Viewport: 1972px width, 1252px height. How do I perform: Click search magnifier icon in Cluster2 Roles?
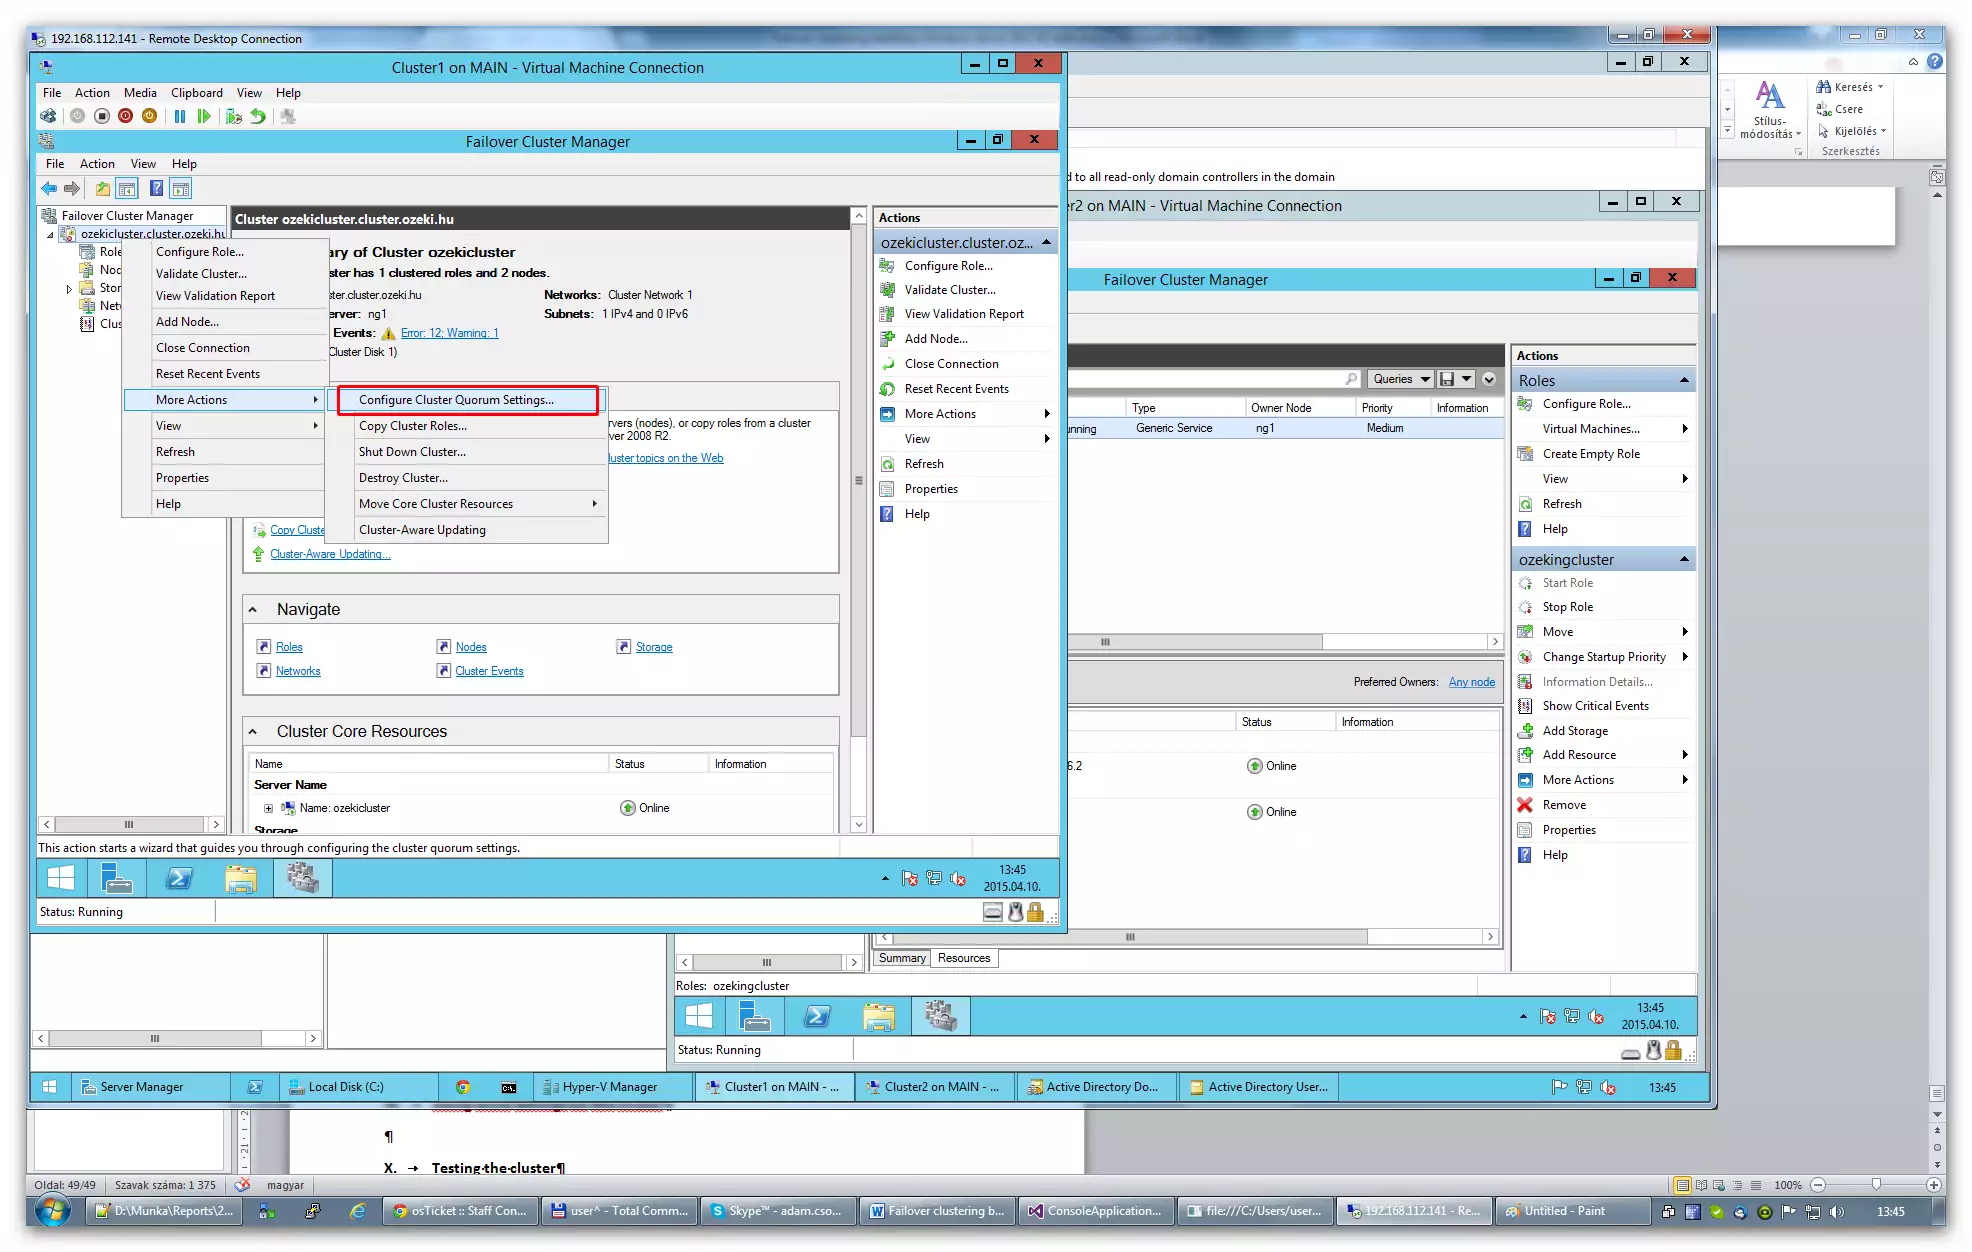(x=1351, y=379)
